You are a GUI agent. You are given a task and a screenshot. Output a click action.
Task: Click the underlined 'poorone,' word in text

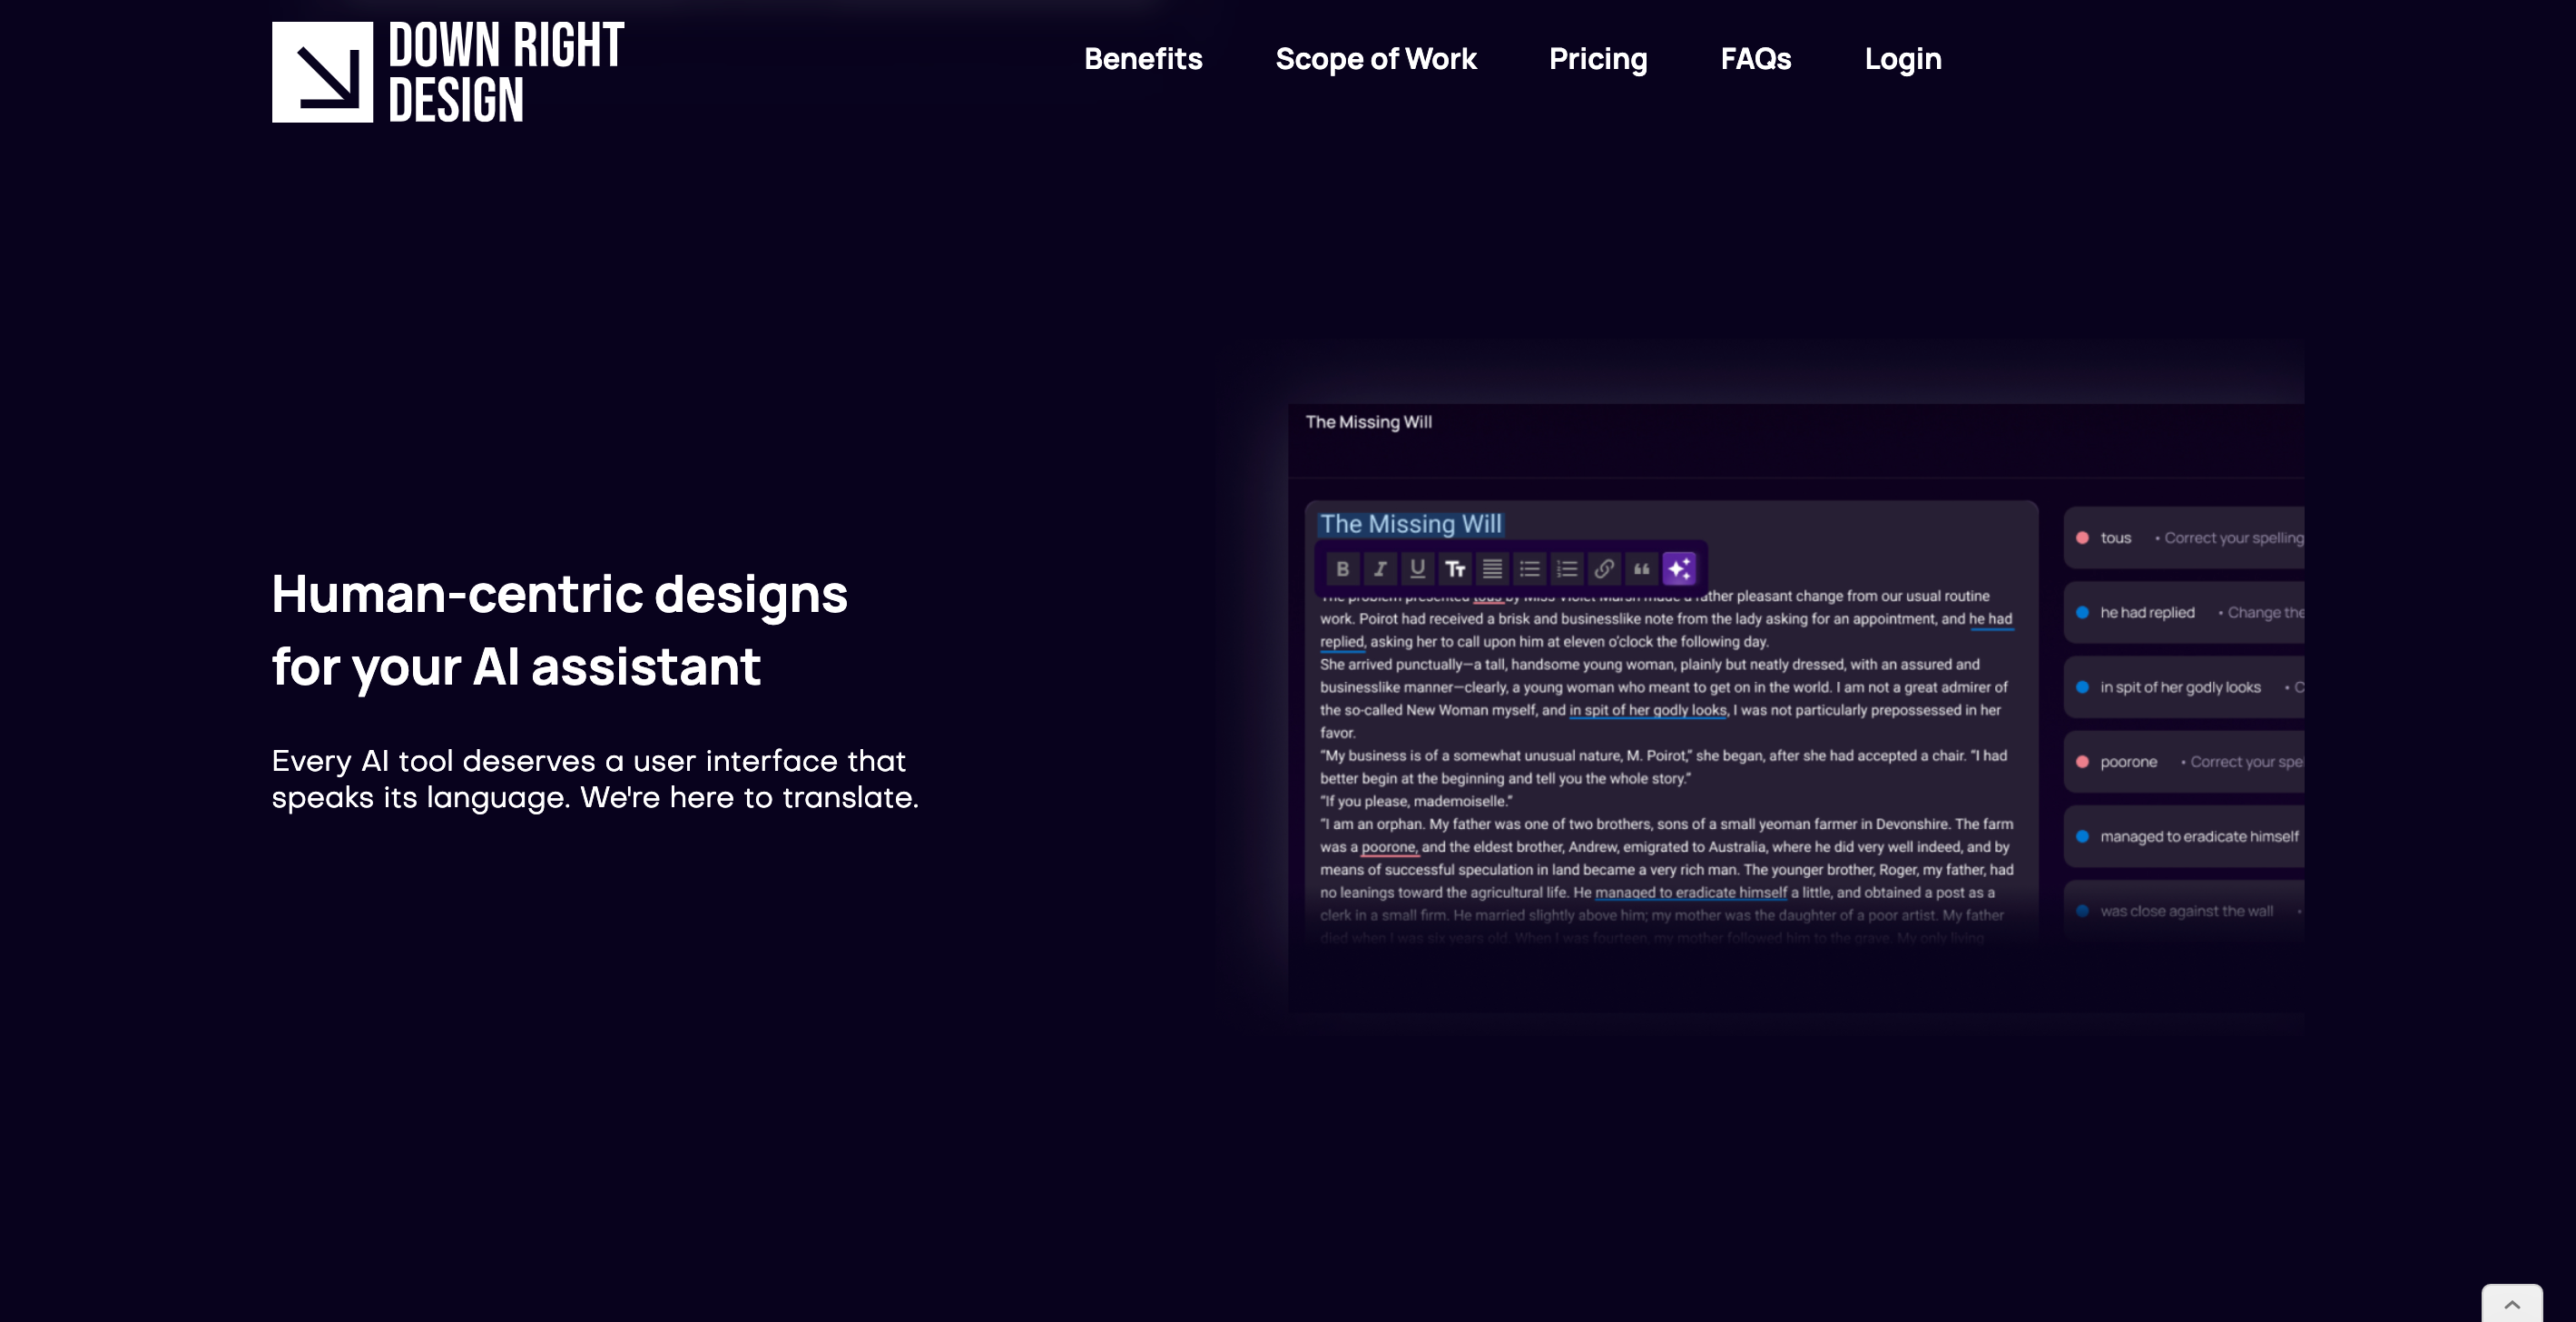click(x=1389, y=847)
